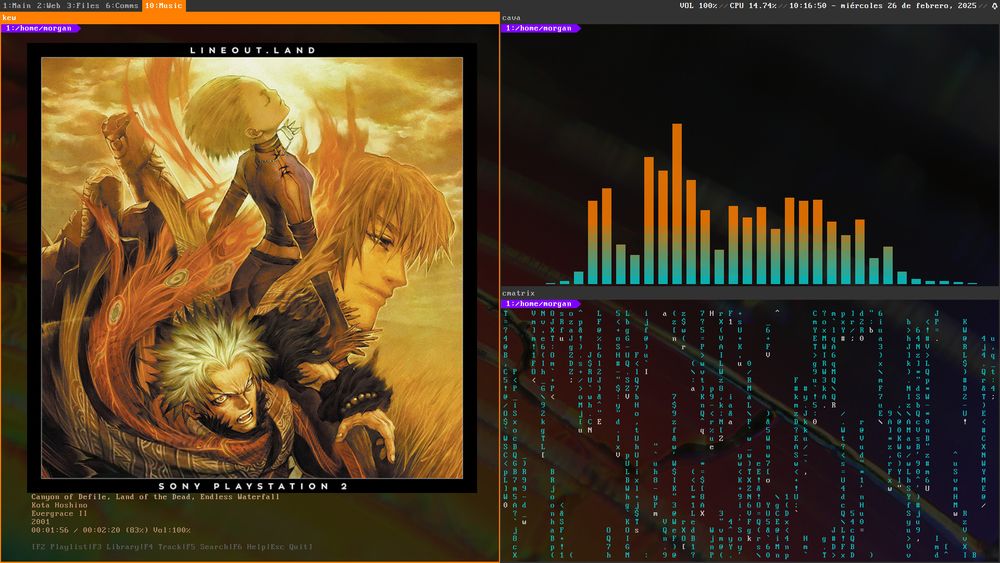
Task: Click the Vol:100% indicator in kew
Action: point(171,530)
